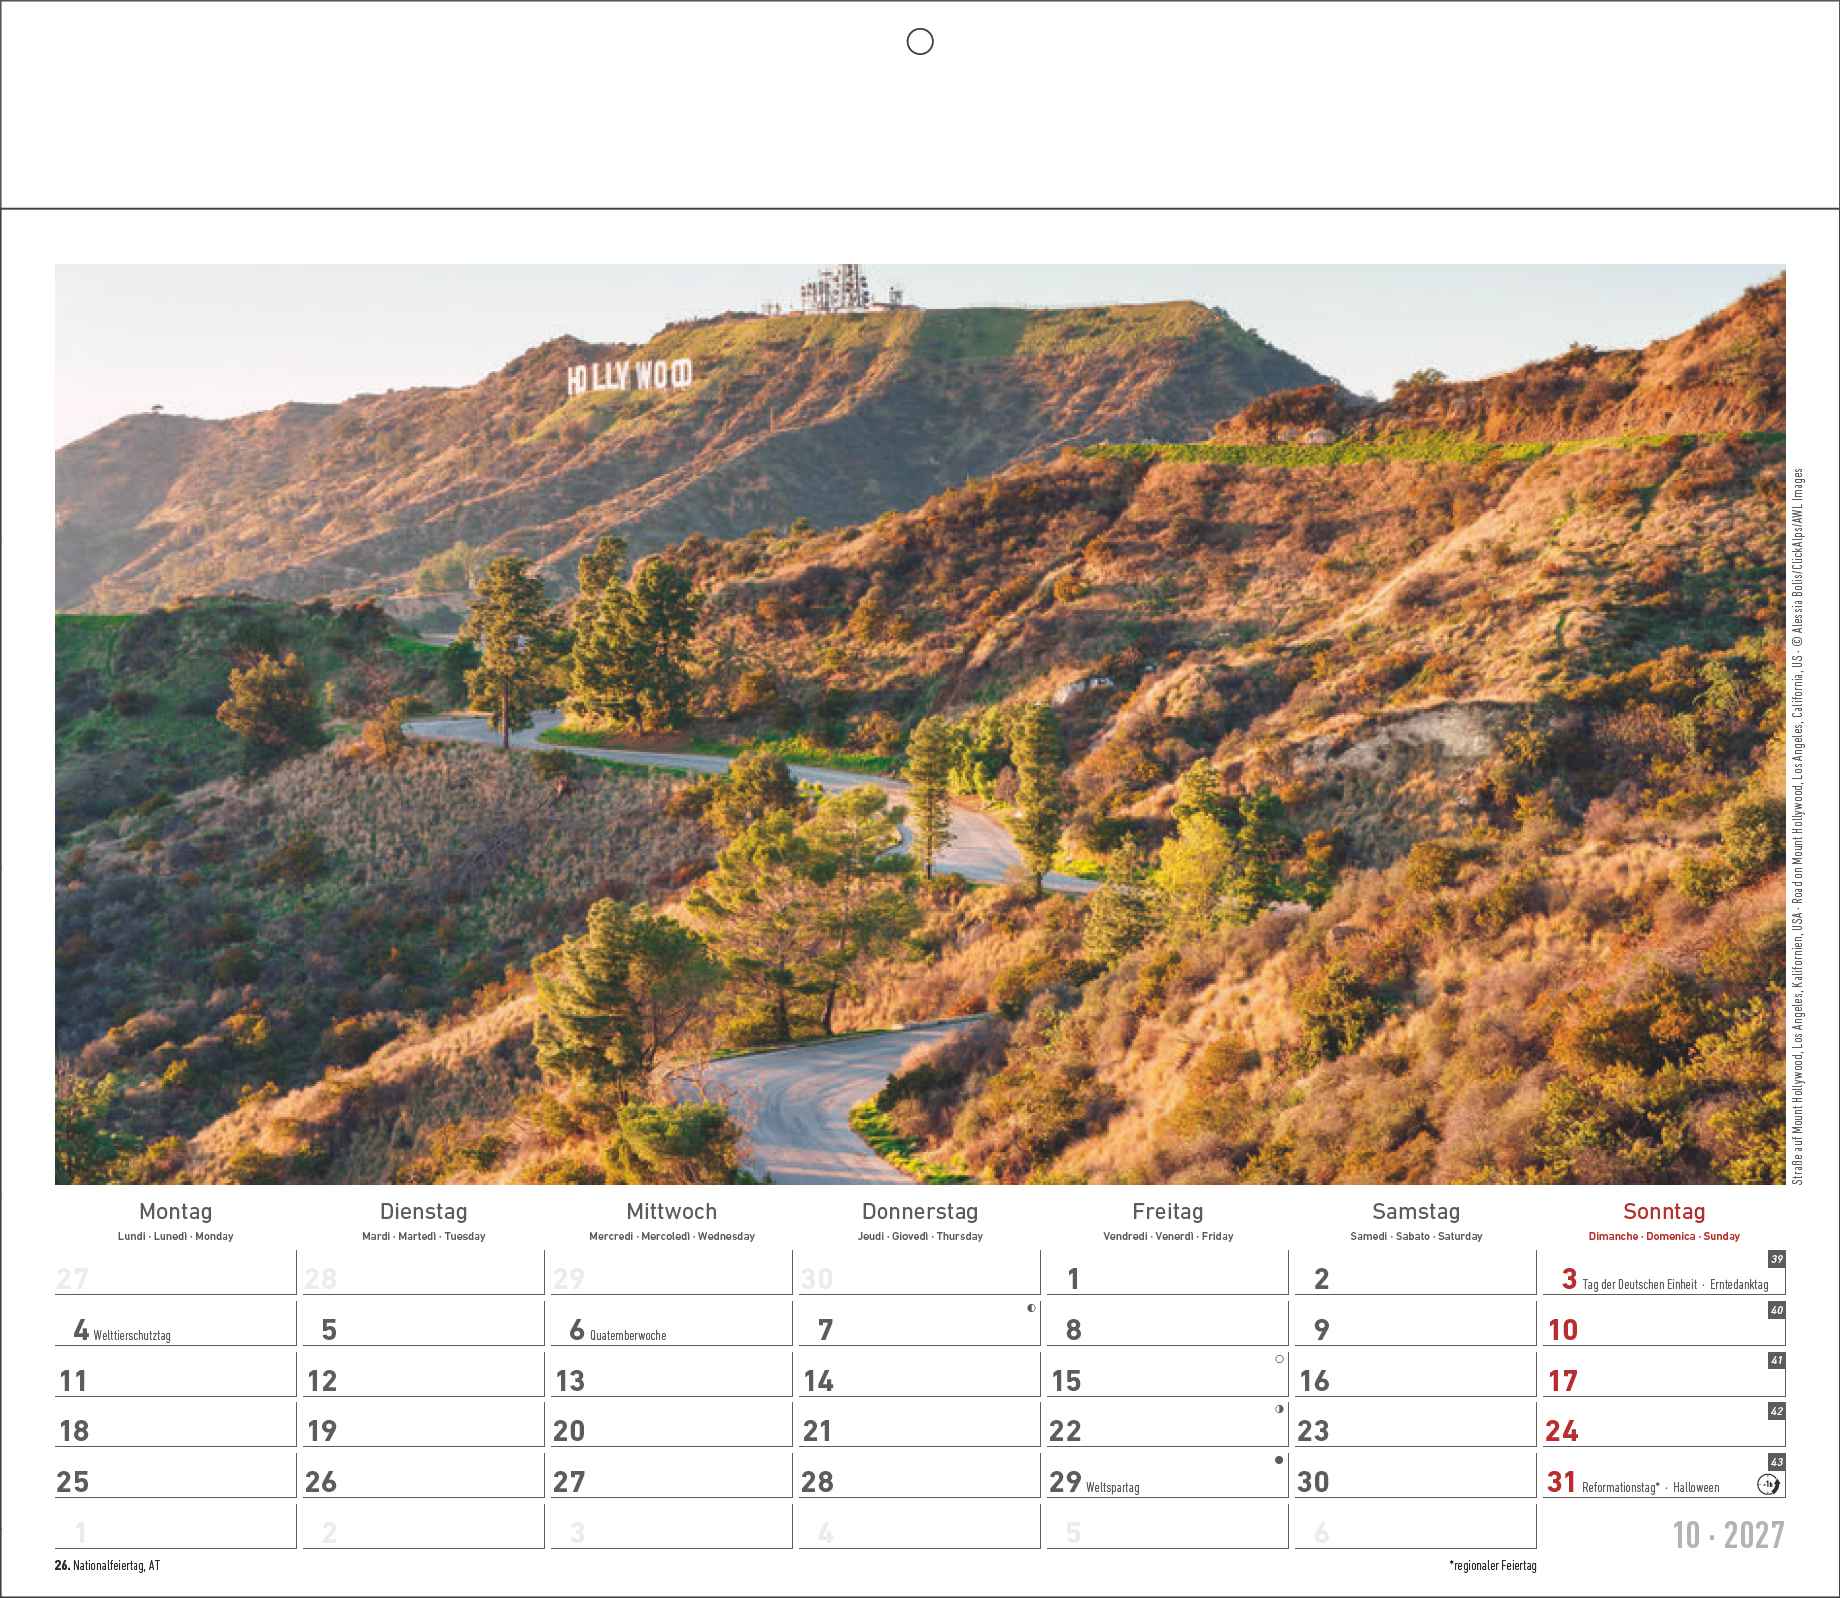Select the week number 39 badge

1776,1259
